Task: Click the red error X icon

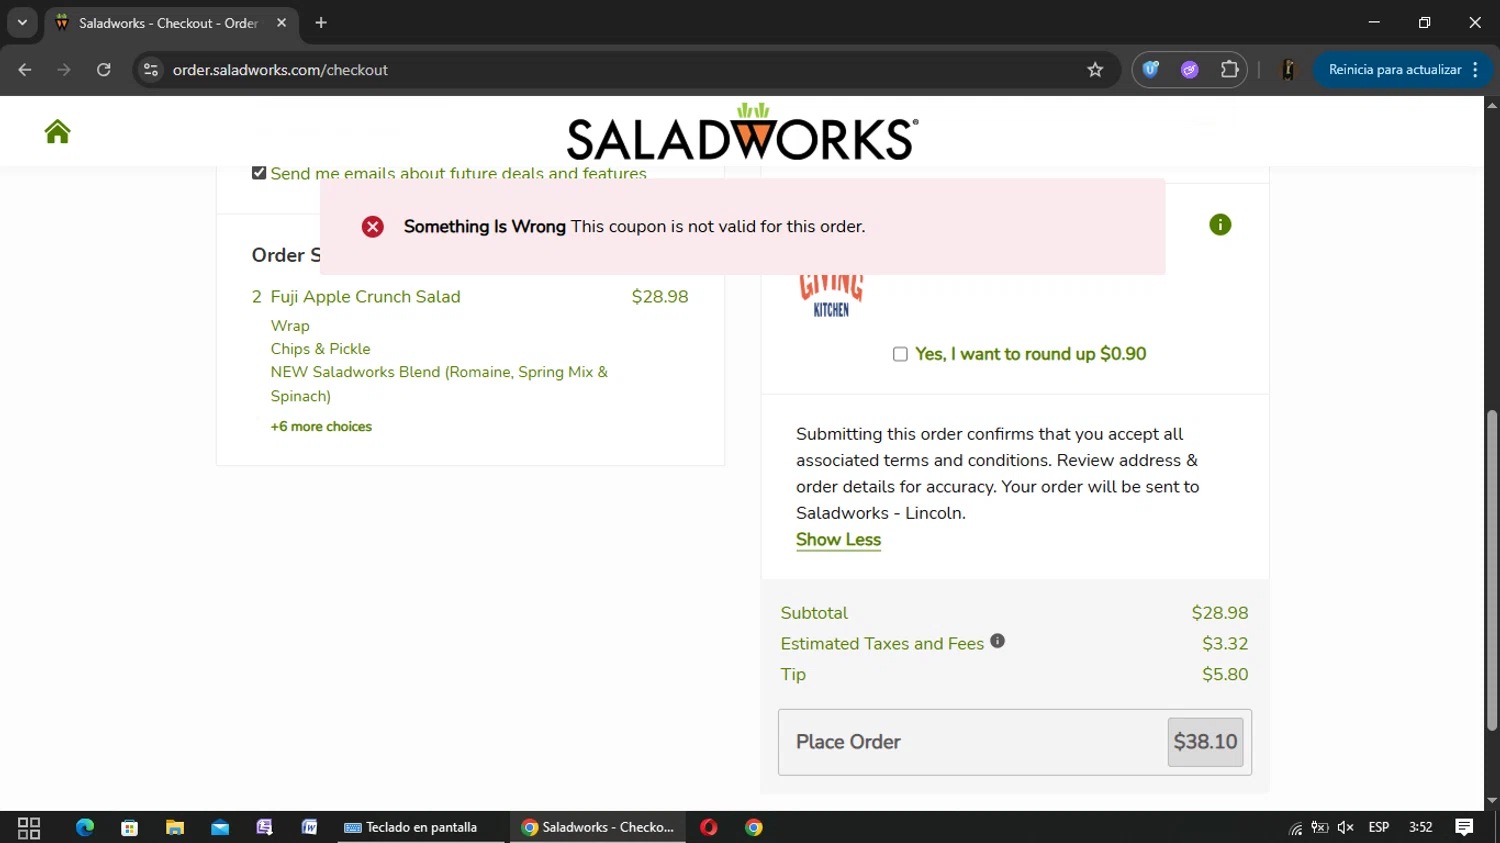Action: [373, 227]
